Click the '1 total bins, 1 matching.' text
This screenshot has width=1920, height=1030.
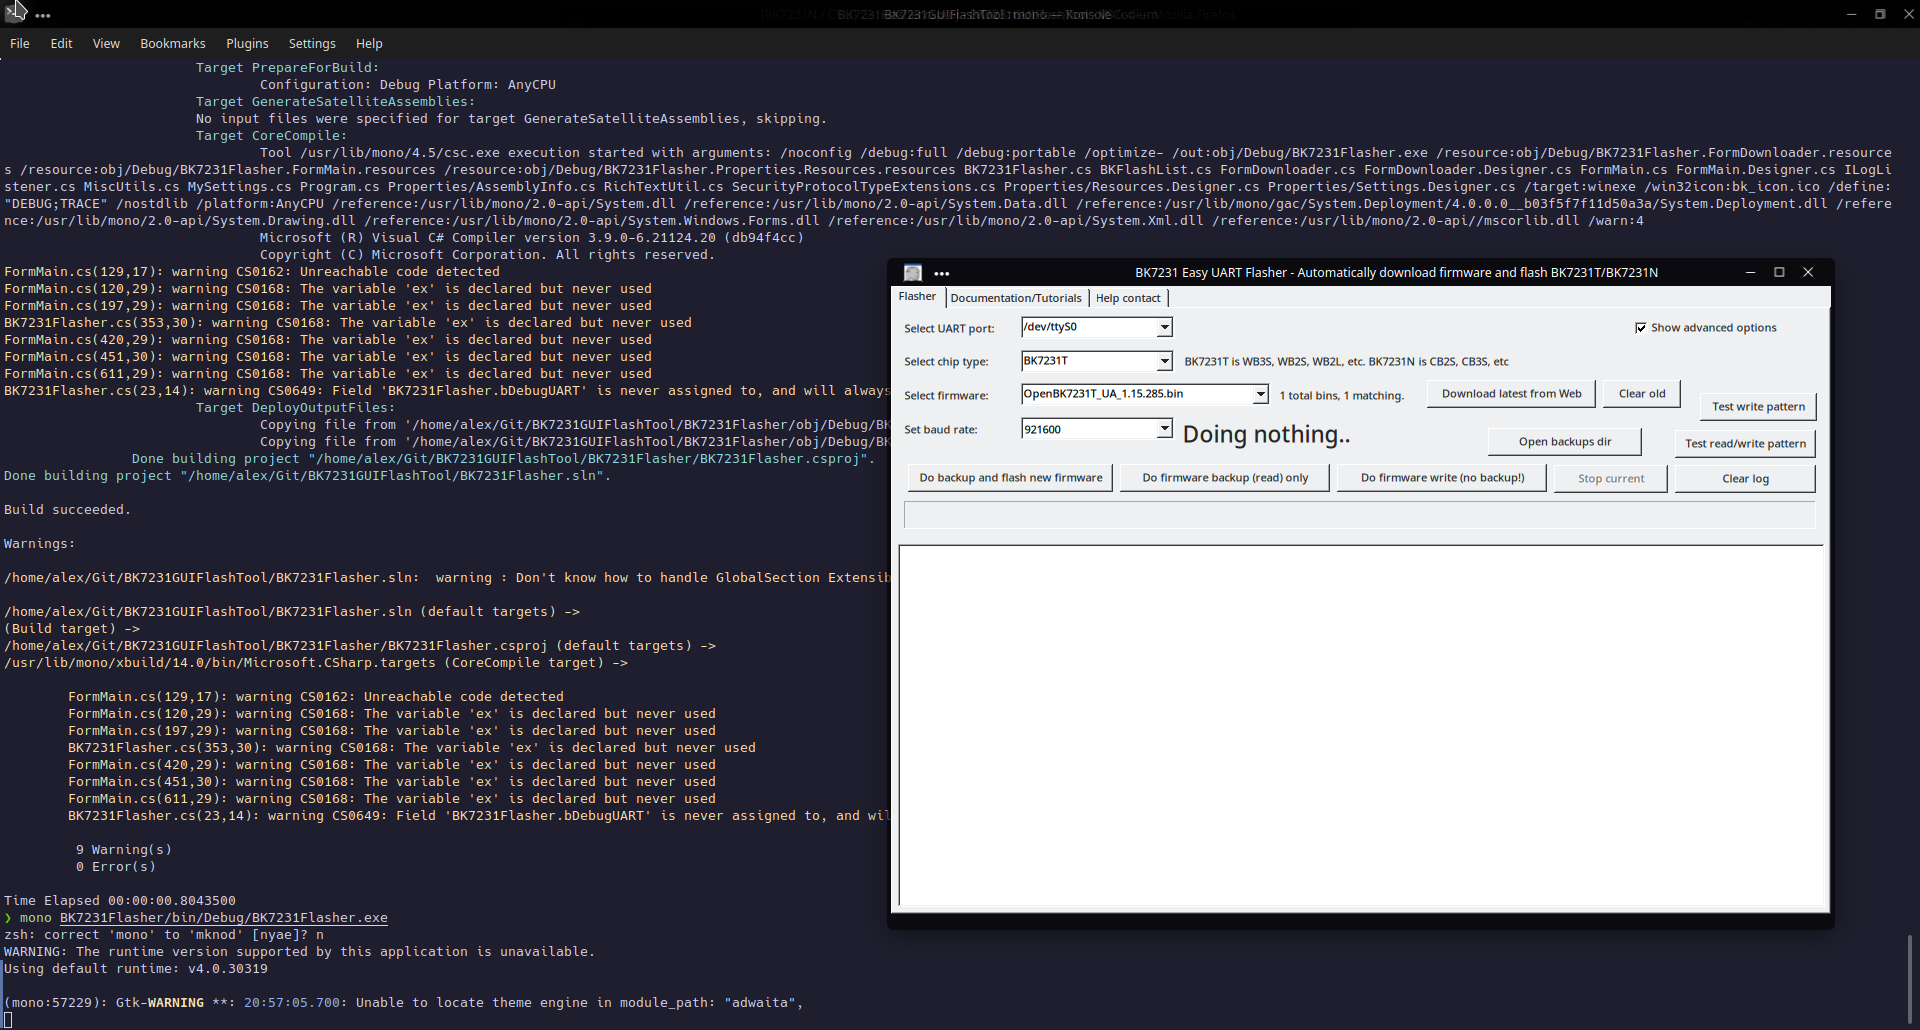pos(1341,395)
